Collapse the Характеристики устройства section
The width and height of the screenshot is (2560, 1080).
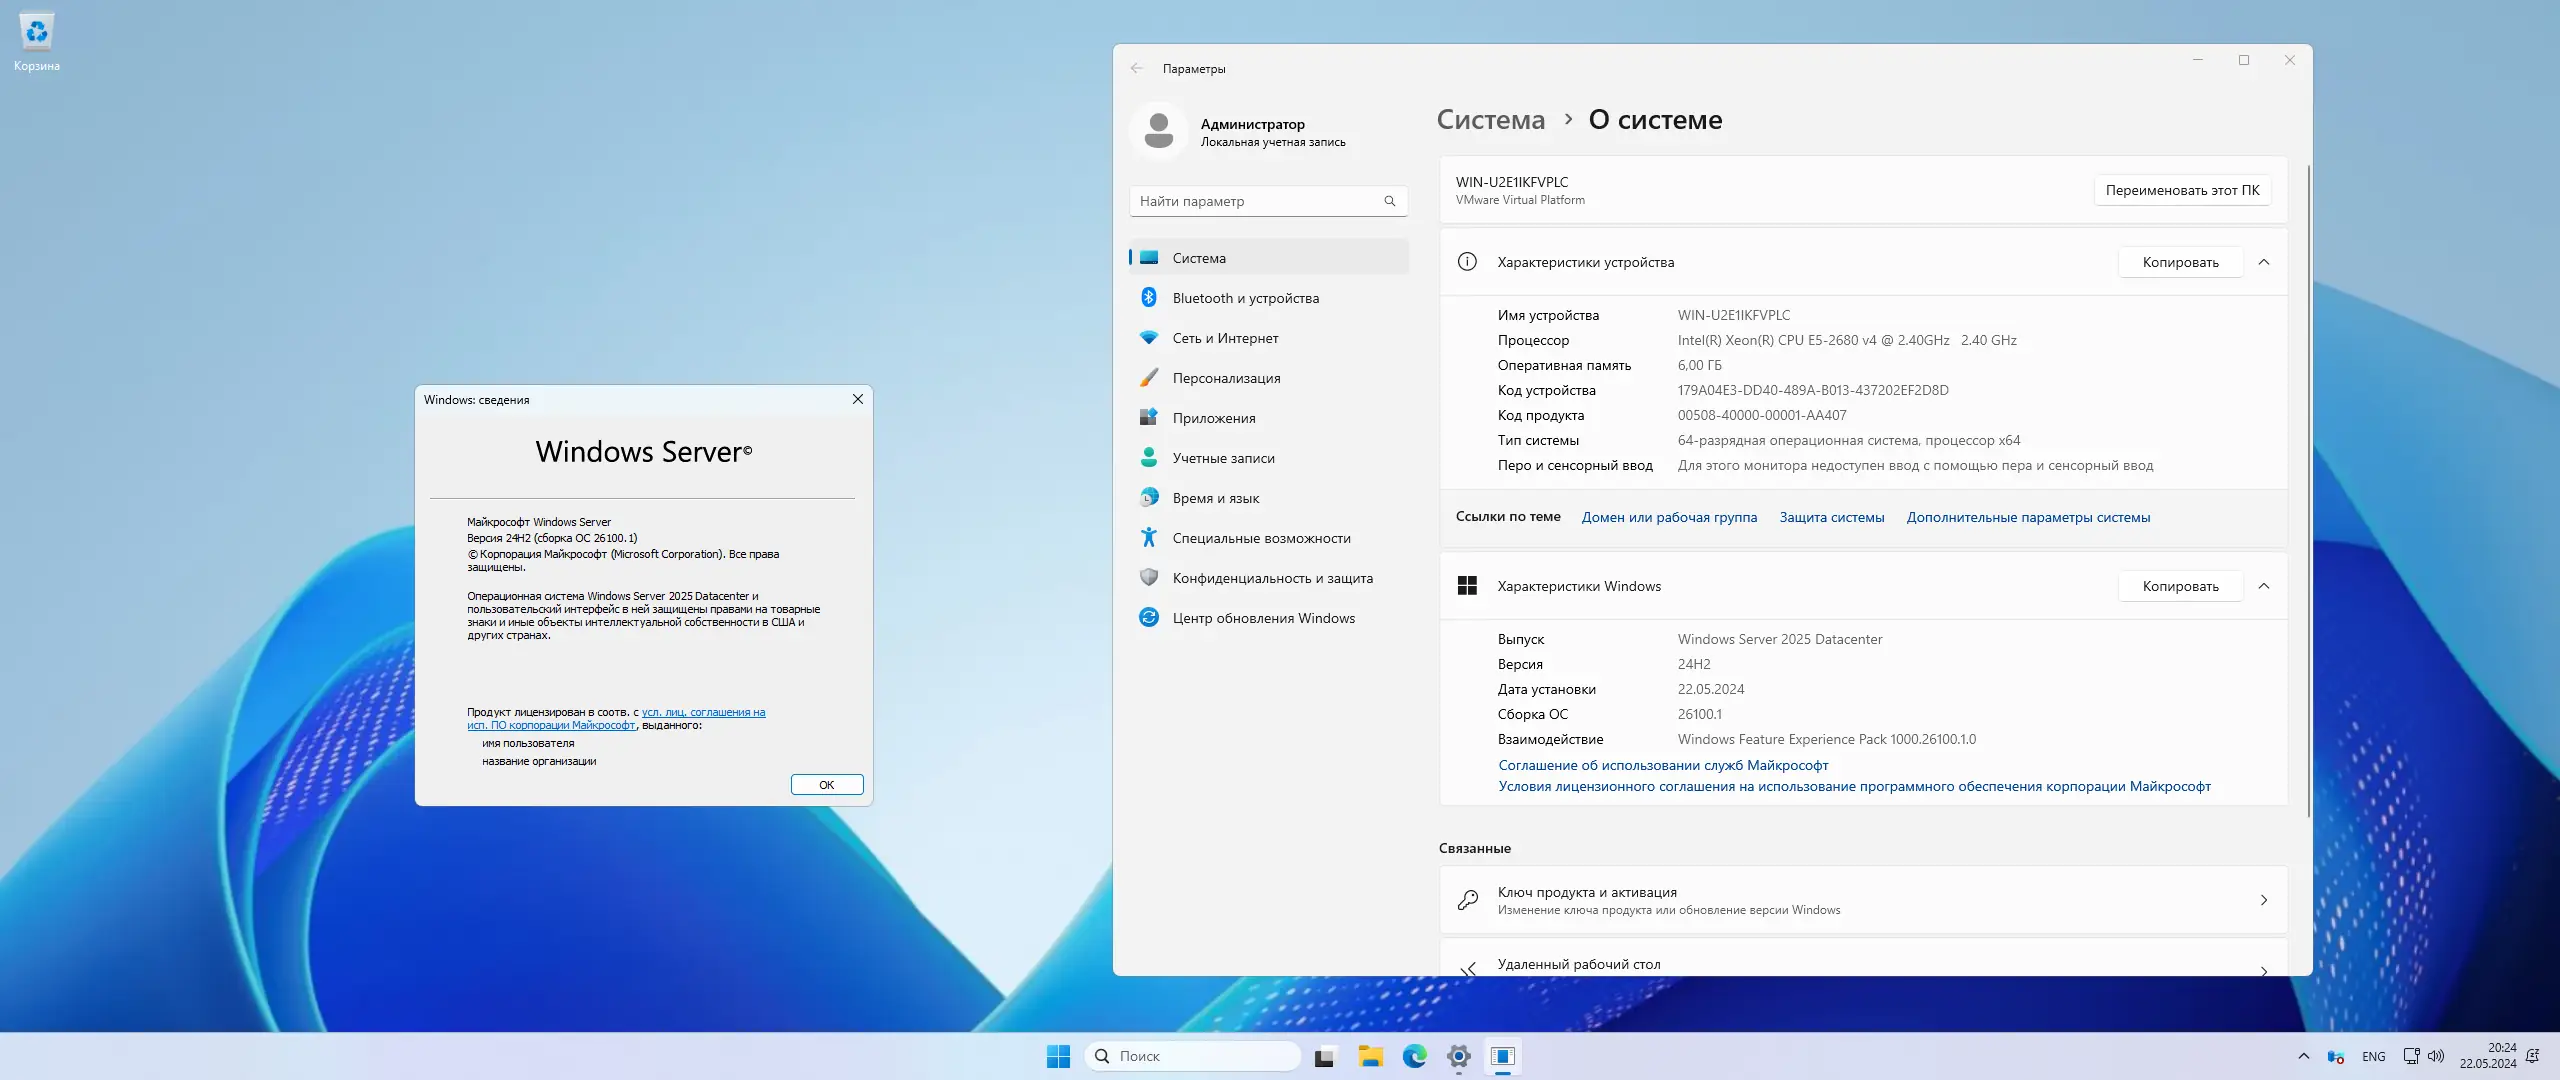(2265, 262)
